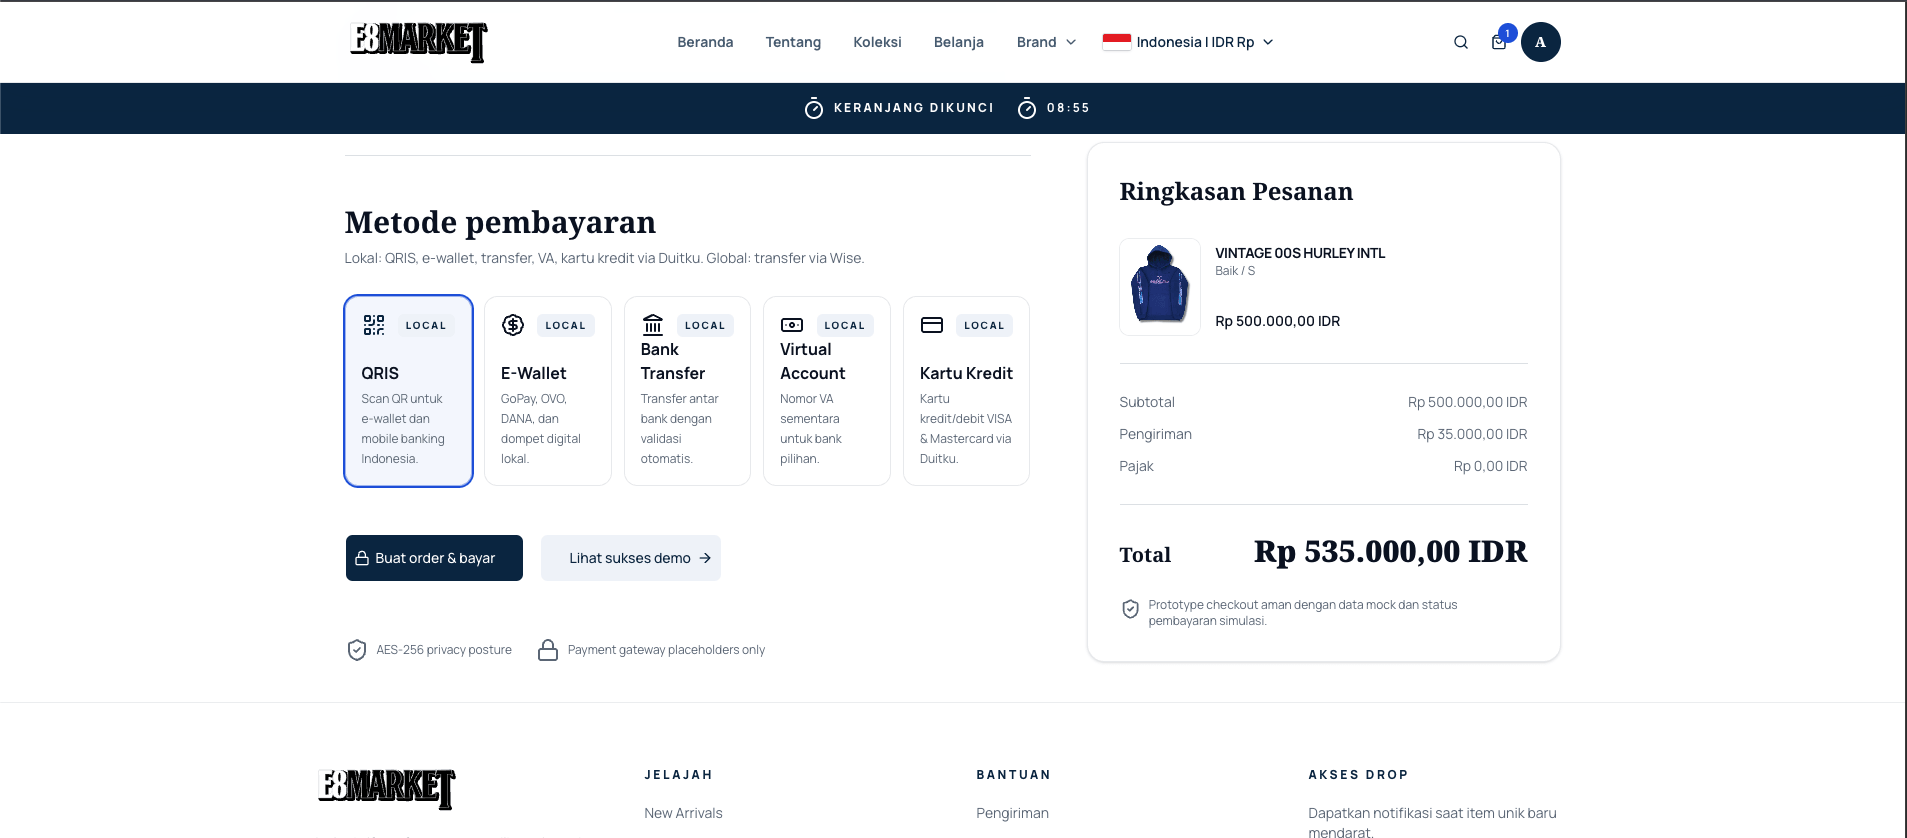
Task: Click the Pengiriman Rp 35.000,00 IDR value
Action: 1472,434
